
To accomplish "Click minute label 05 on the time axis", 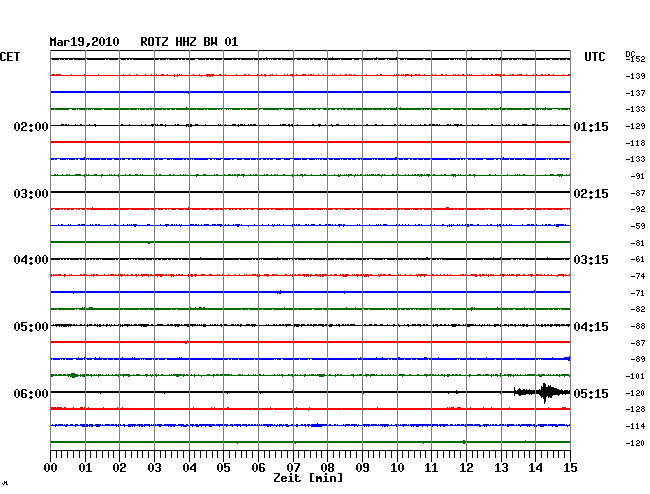I will 223,468.
